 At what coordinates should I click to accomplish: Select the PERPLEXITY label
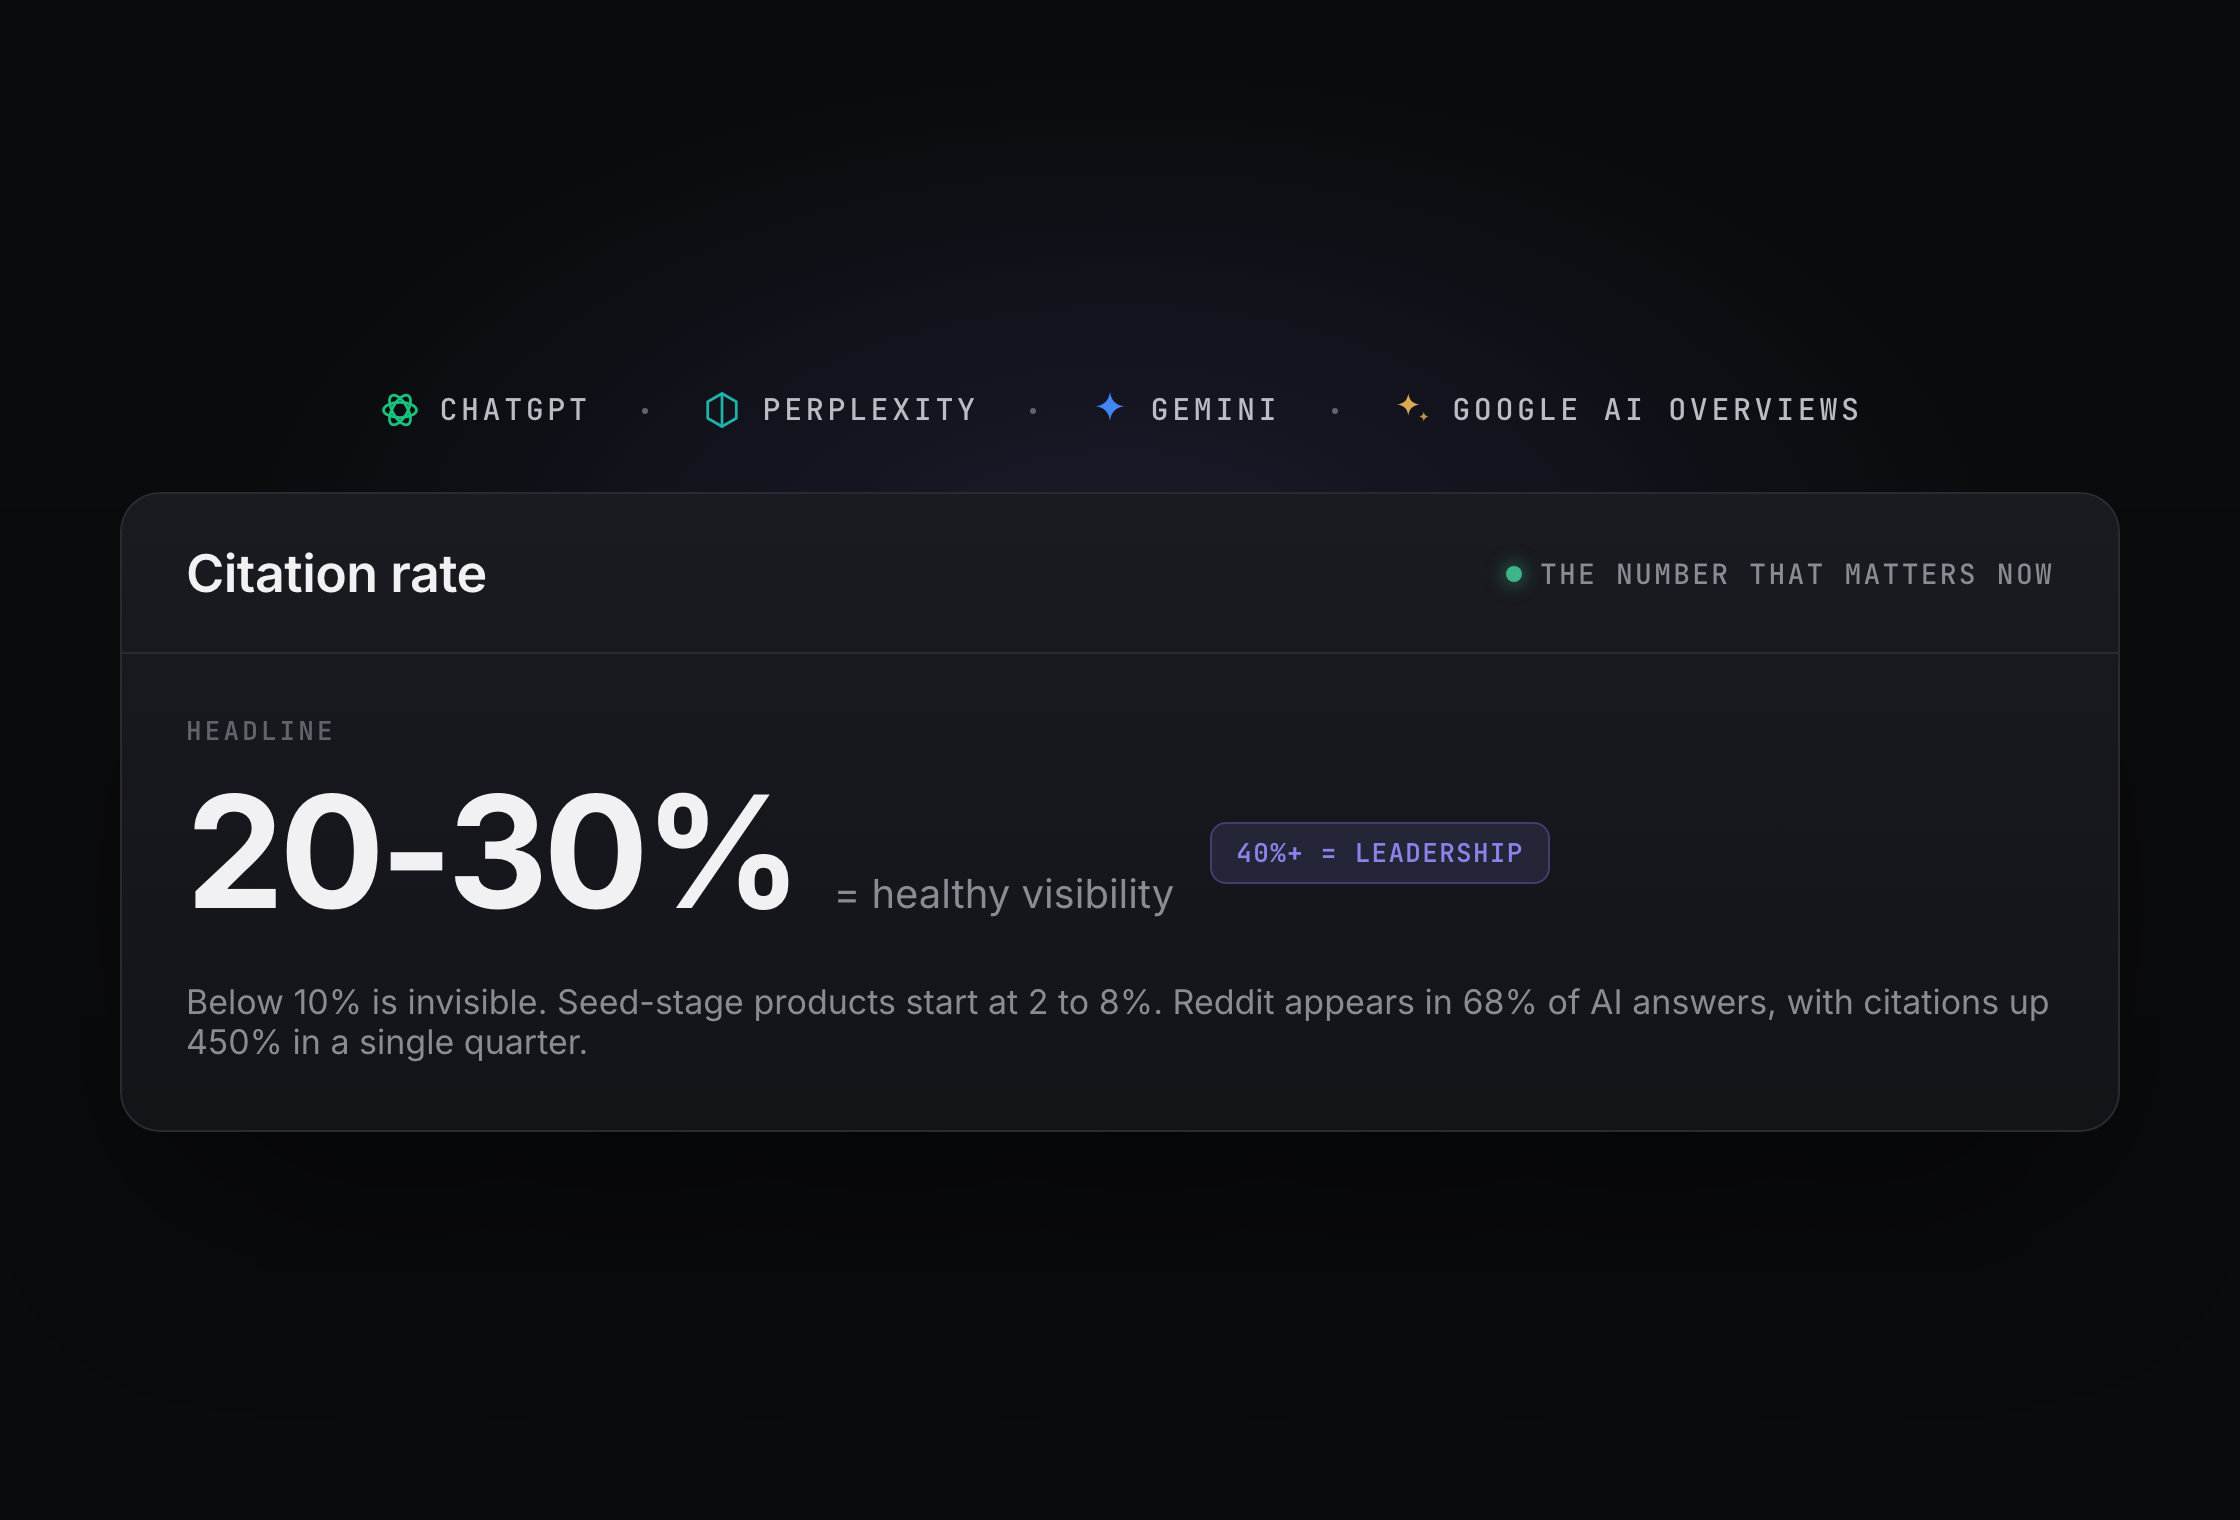pyautogui.click(x=870, y=410)
